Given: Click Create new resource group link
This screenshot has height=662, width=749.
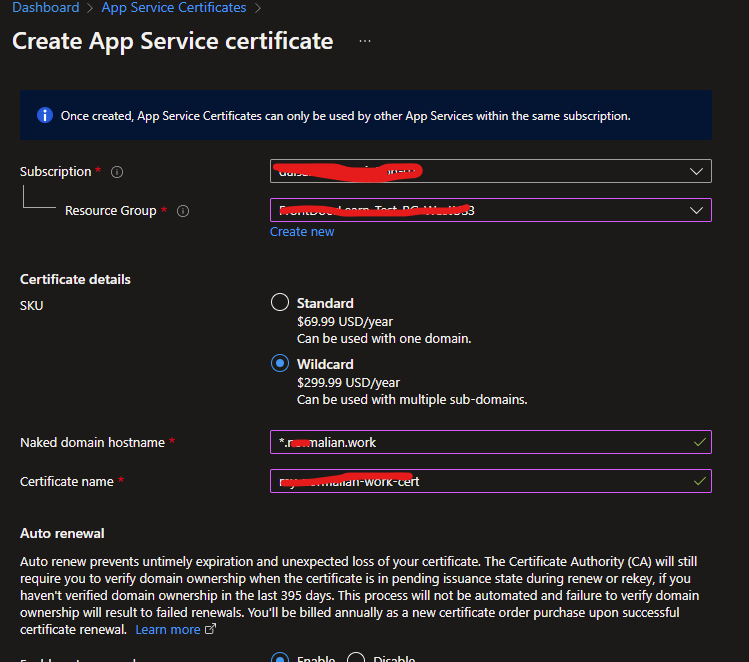Looking at the screenshot, I should coord(302,232).
